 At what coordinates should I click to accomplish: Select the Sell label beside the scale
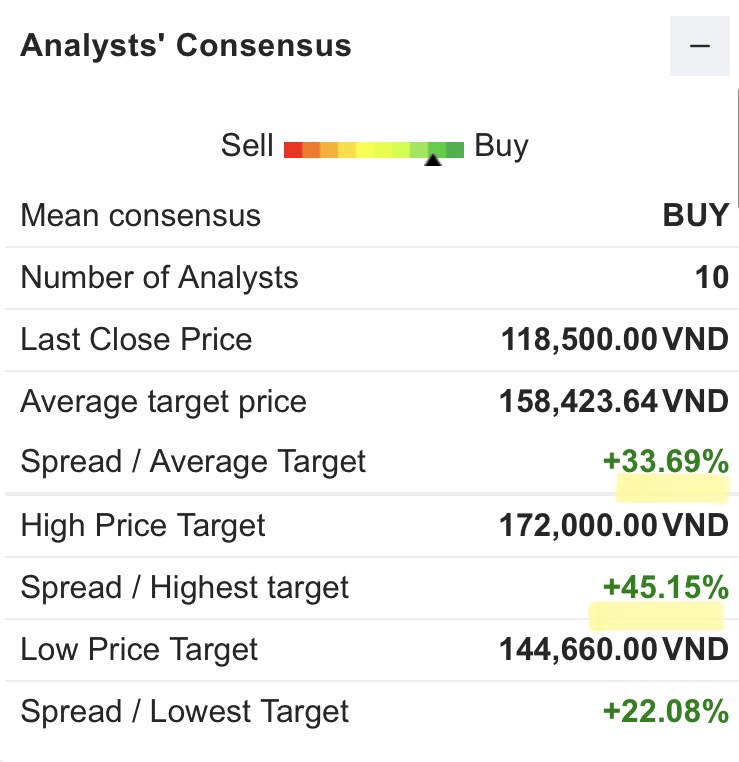247,146
